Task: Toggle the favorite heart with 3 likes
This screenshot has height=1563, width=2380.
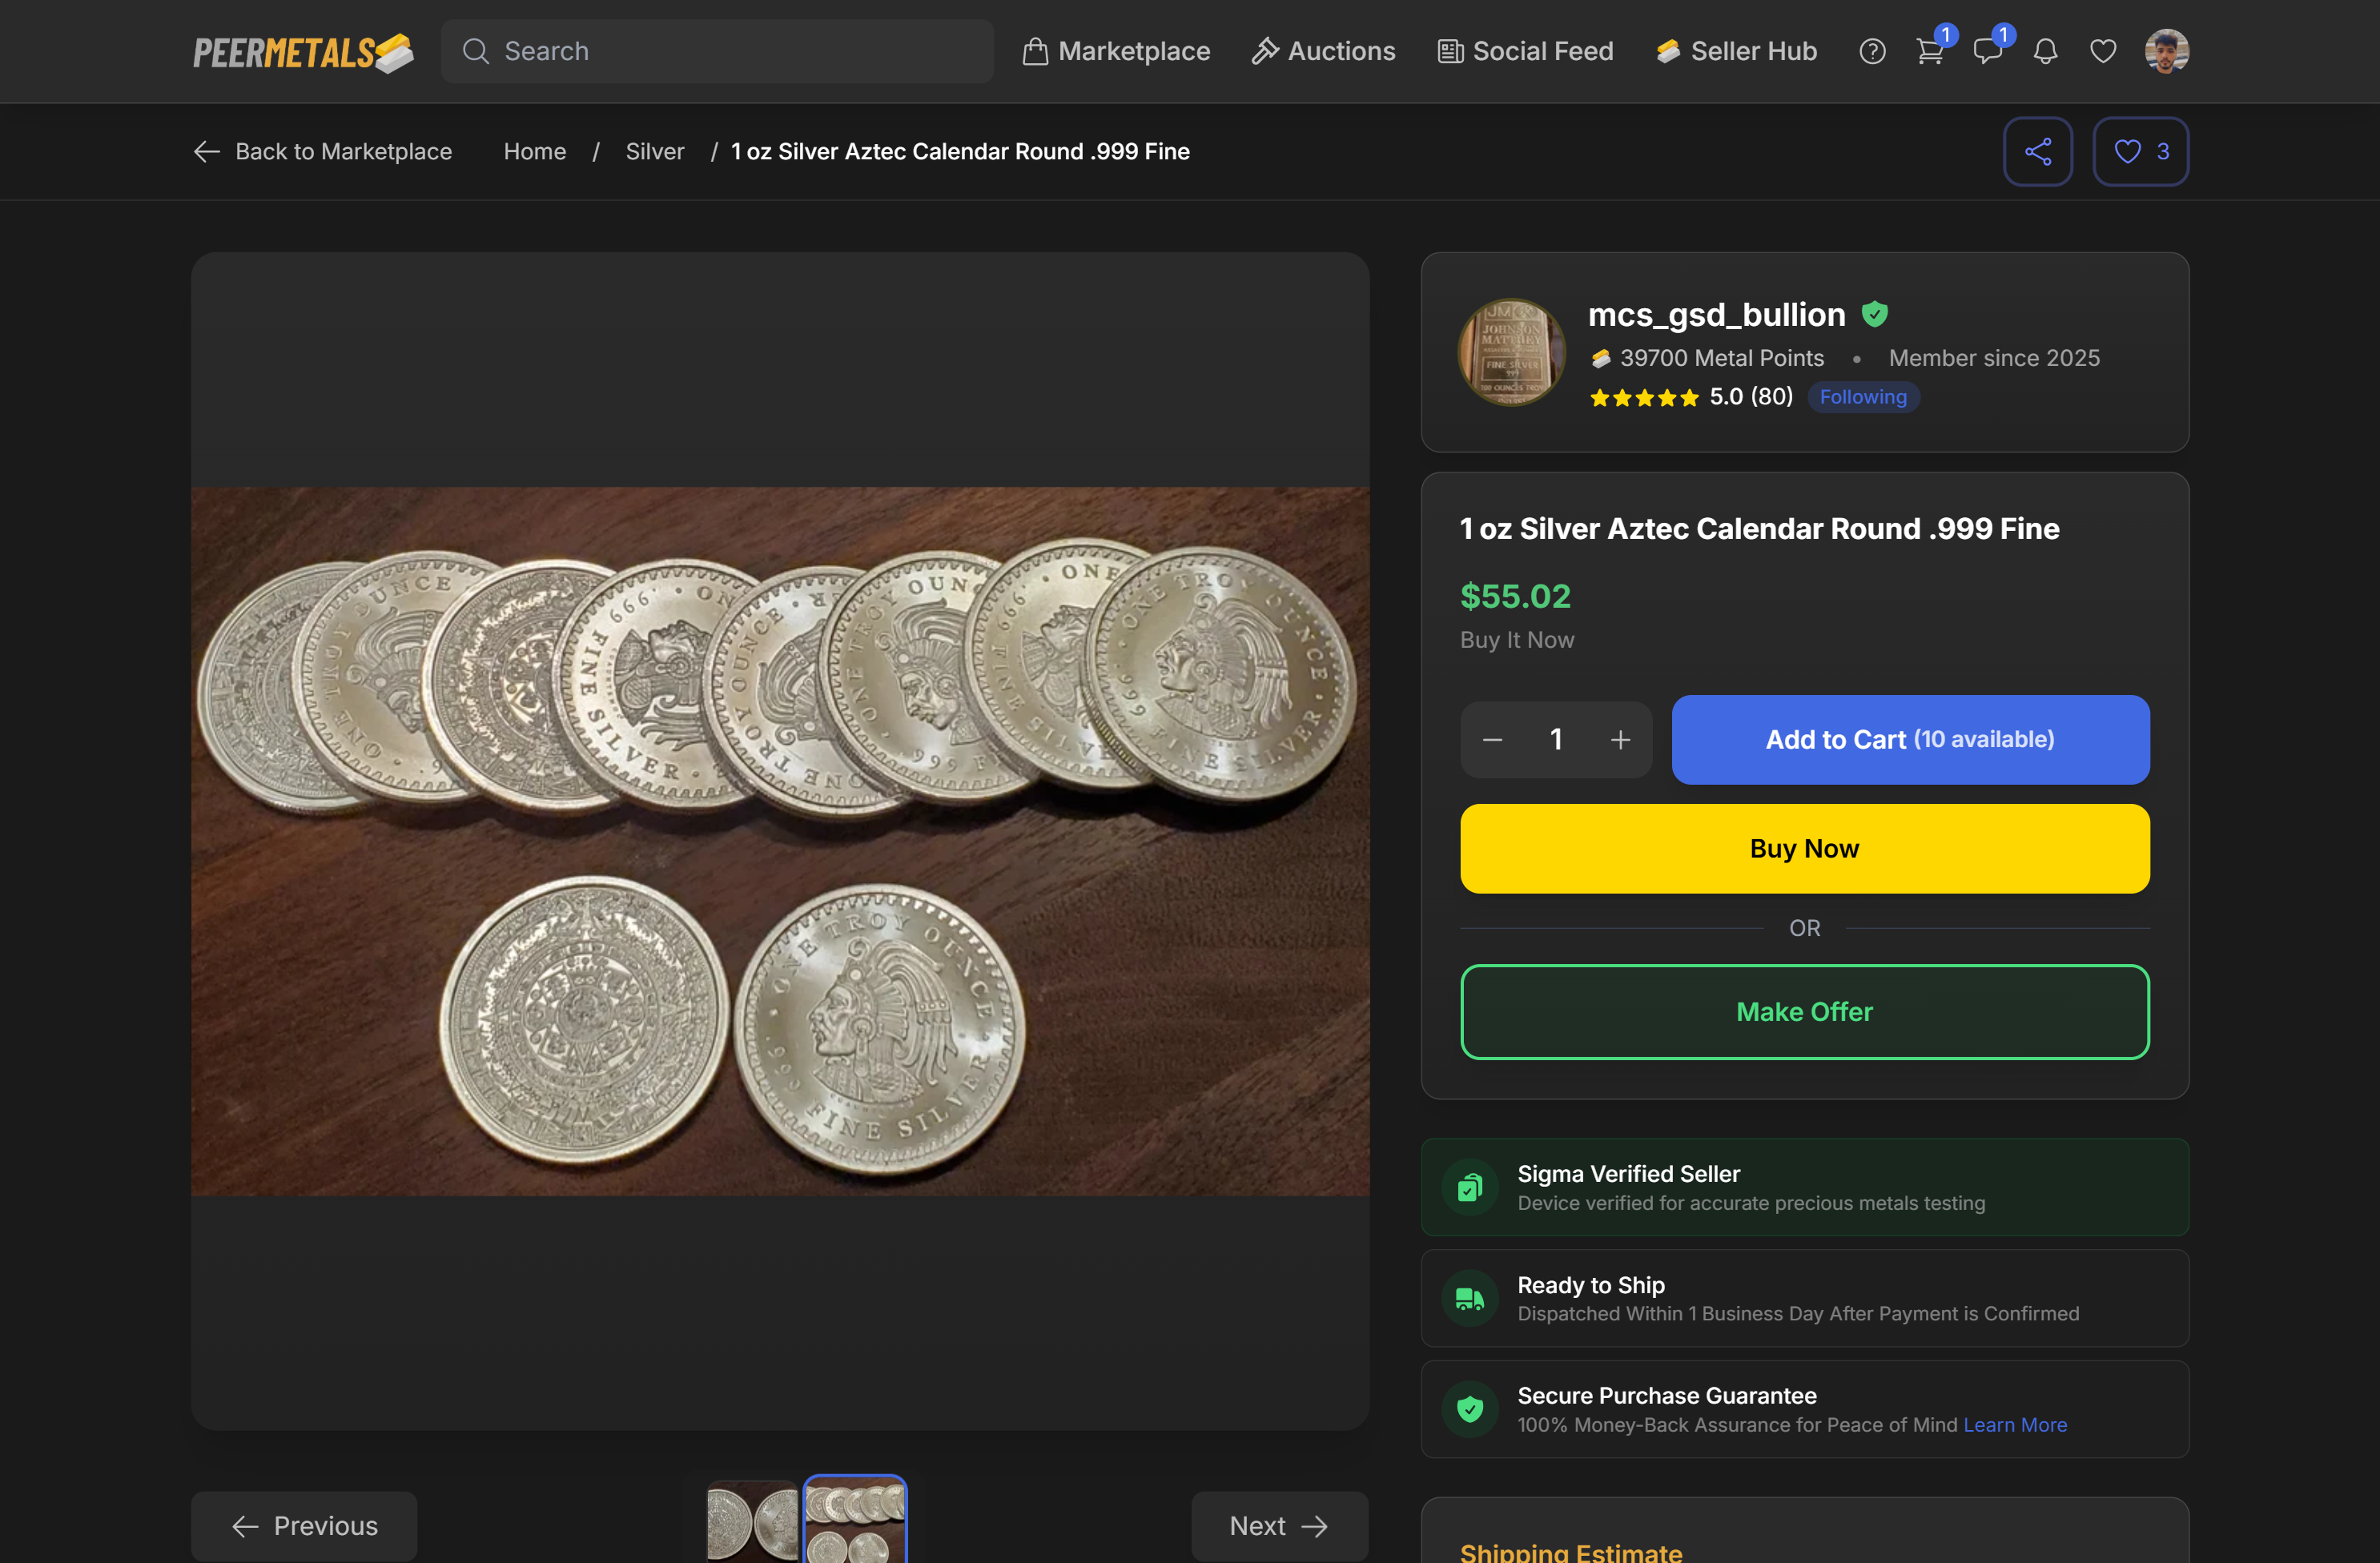Action: point(2140,152)
